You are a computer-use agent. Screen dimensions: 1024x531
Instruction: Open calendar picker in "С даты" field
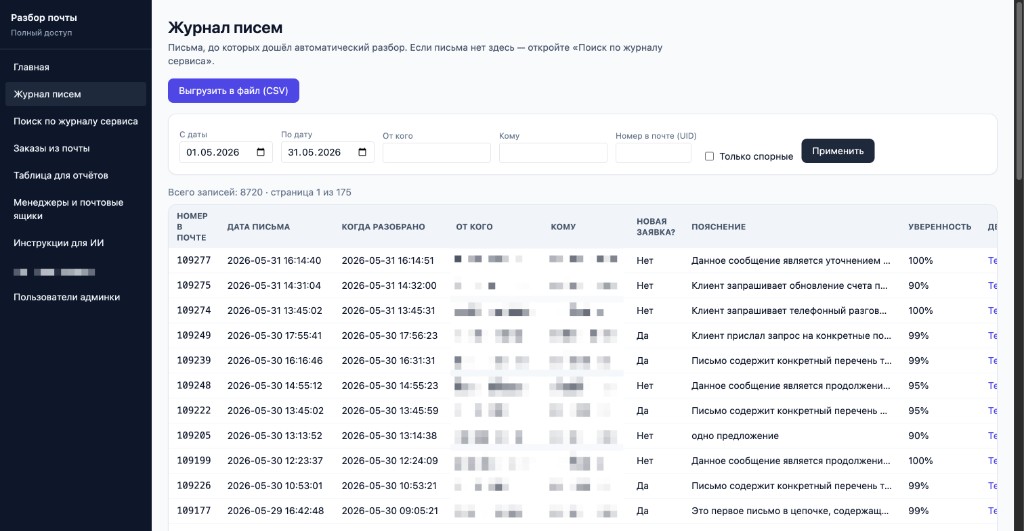point(261,152)
